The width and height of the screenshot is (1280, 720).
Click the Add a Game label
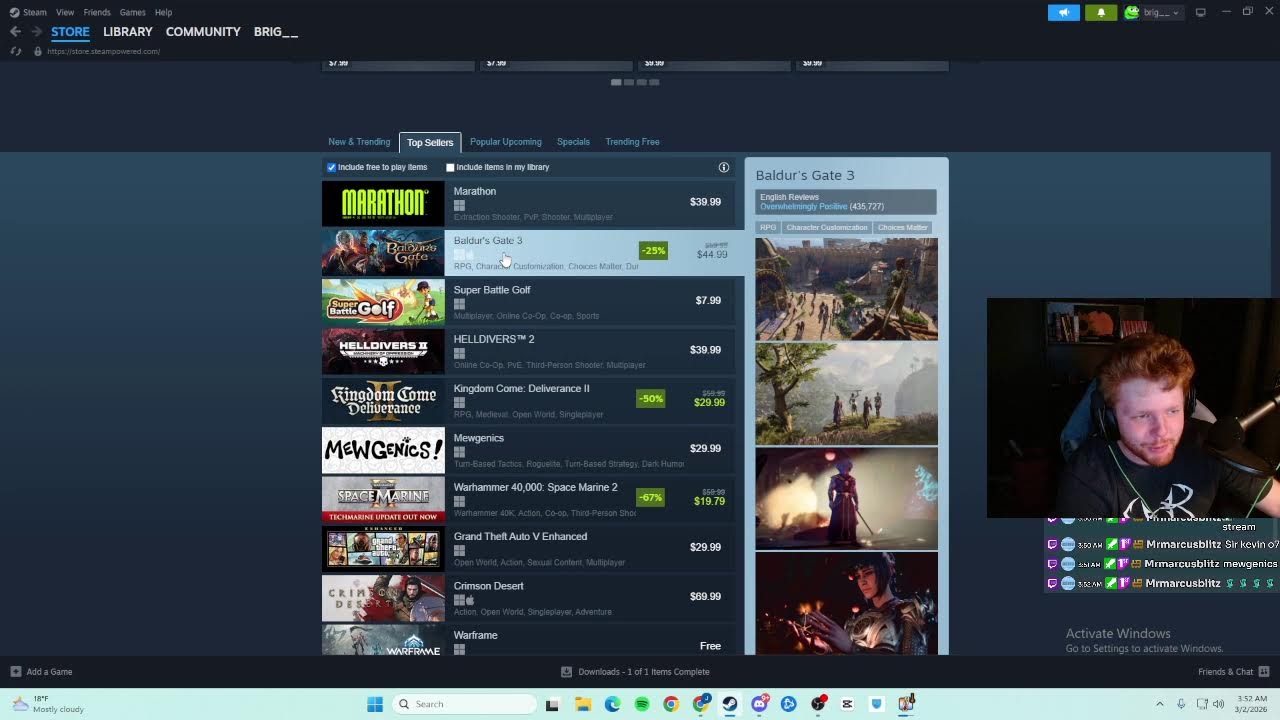(49, 672)
